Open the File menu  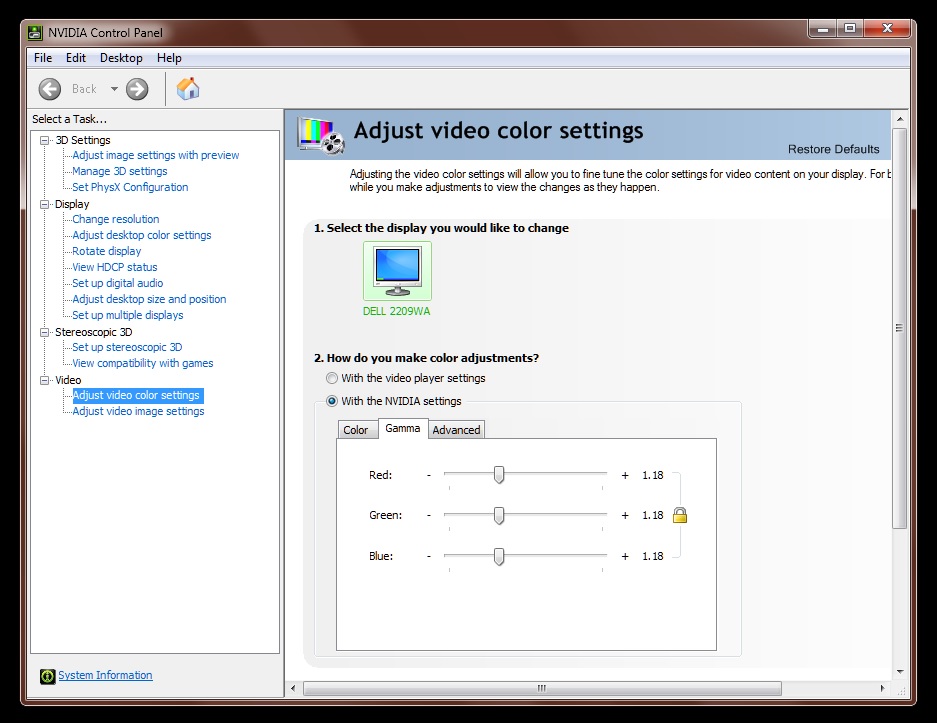[x=43, y=58]
